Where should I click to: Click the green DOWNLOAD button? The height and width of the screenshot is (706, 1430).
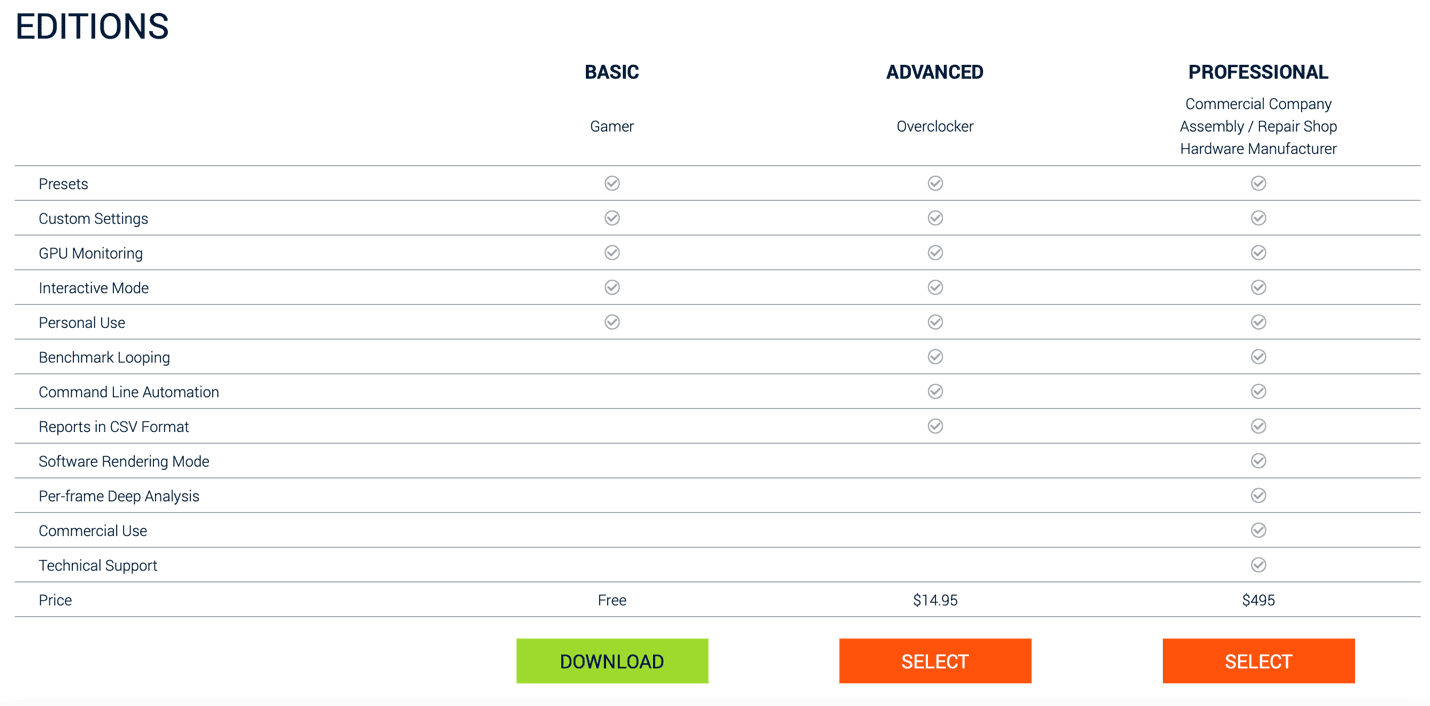pyautogui.click(x=612, y=661)
